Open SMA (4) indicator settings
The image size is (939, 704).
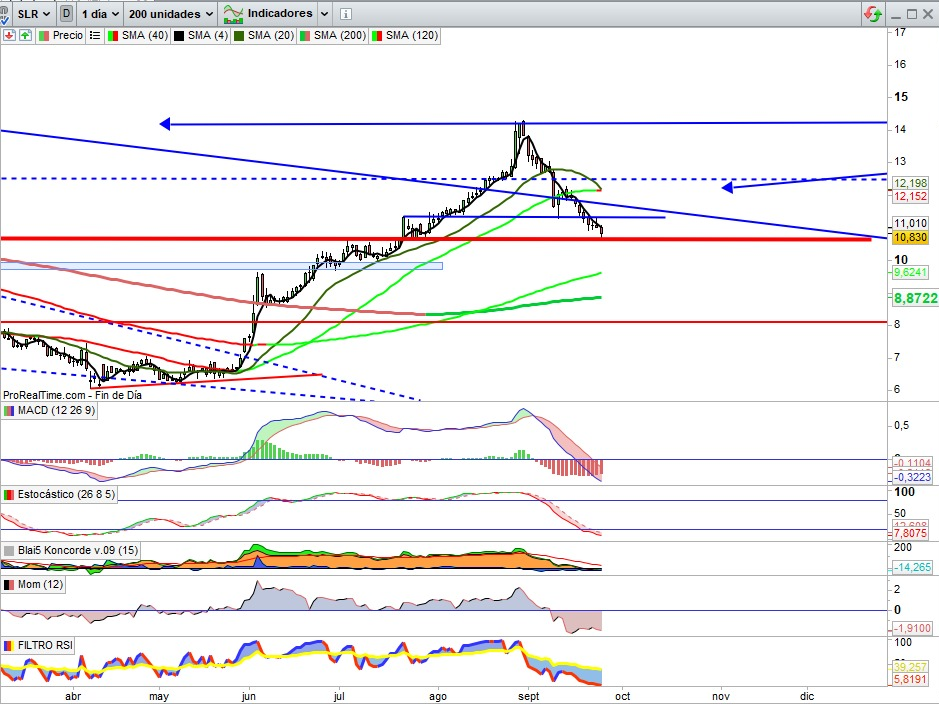point(208,35)
